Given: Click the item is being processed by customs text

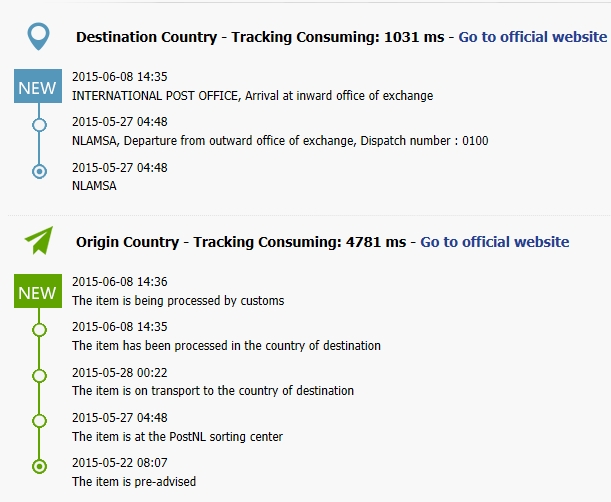Looking at the screenshot, I should (x=178, y=300).
